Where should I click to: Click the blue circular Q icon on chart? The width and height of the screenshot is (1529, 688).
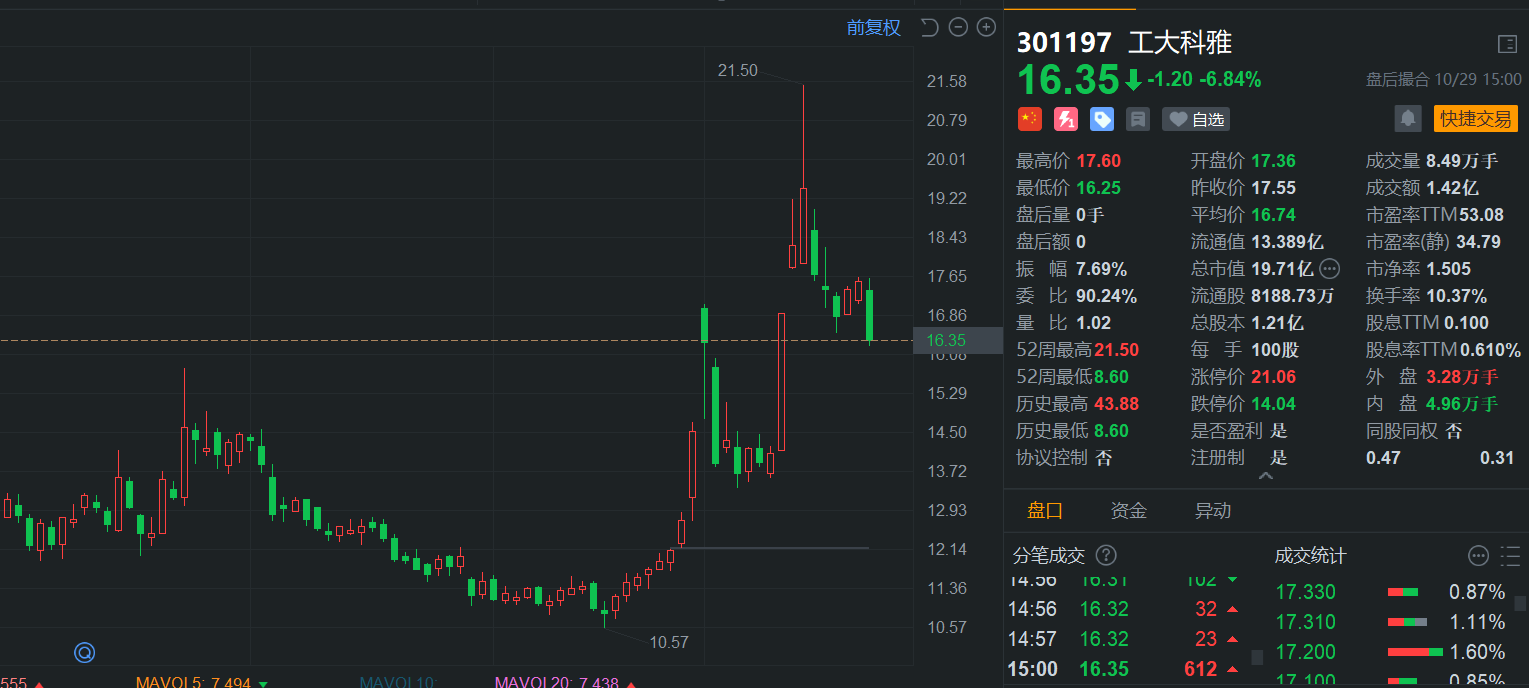(85, 653)
